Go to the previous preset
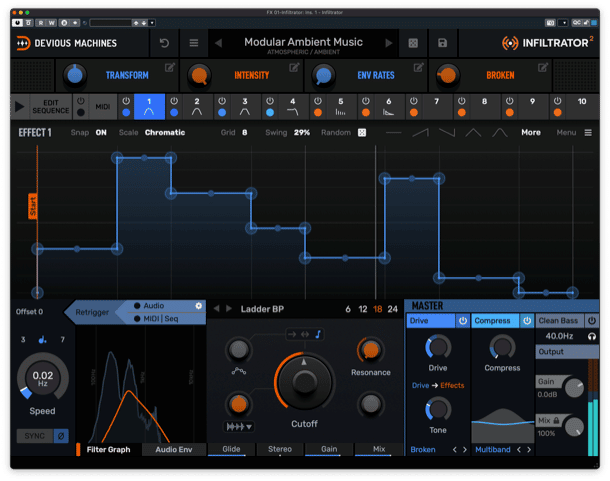Viewport: 610px width, 481px height. pos(219,43)
